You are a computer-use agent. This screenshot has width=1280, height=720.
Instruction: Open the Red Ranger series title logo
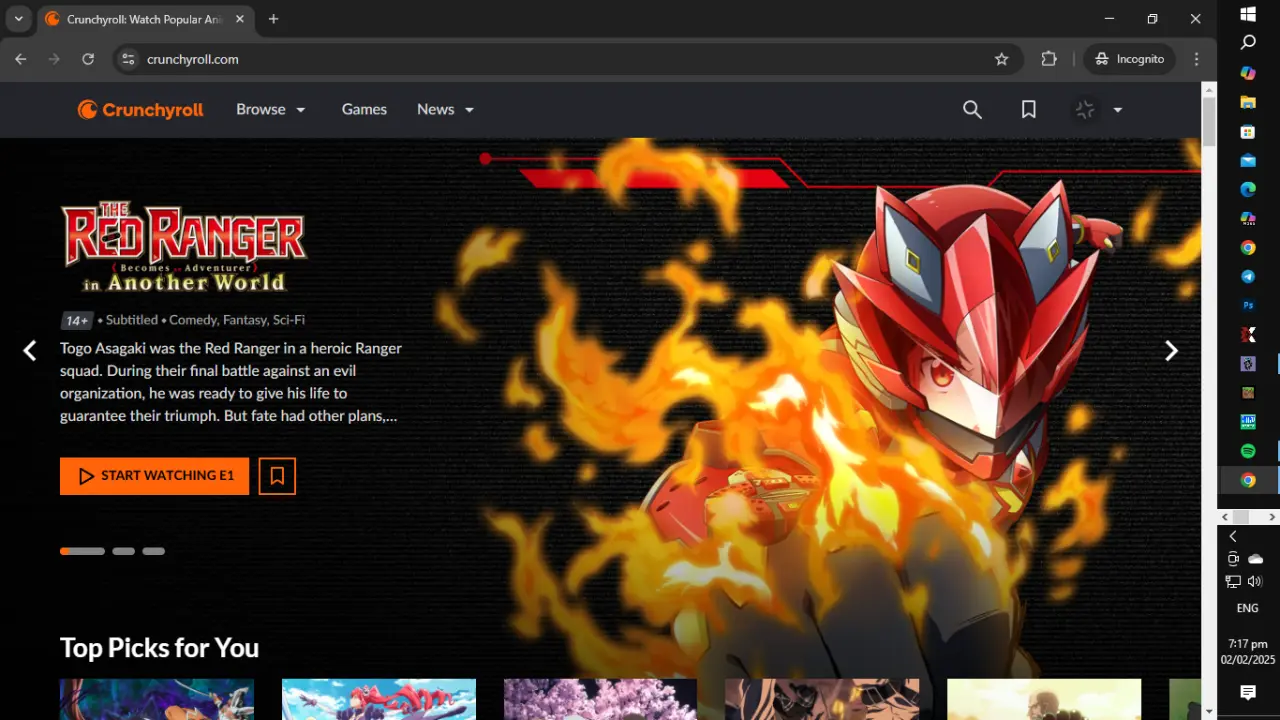(x=183, y=247)
